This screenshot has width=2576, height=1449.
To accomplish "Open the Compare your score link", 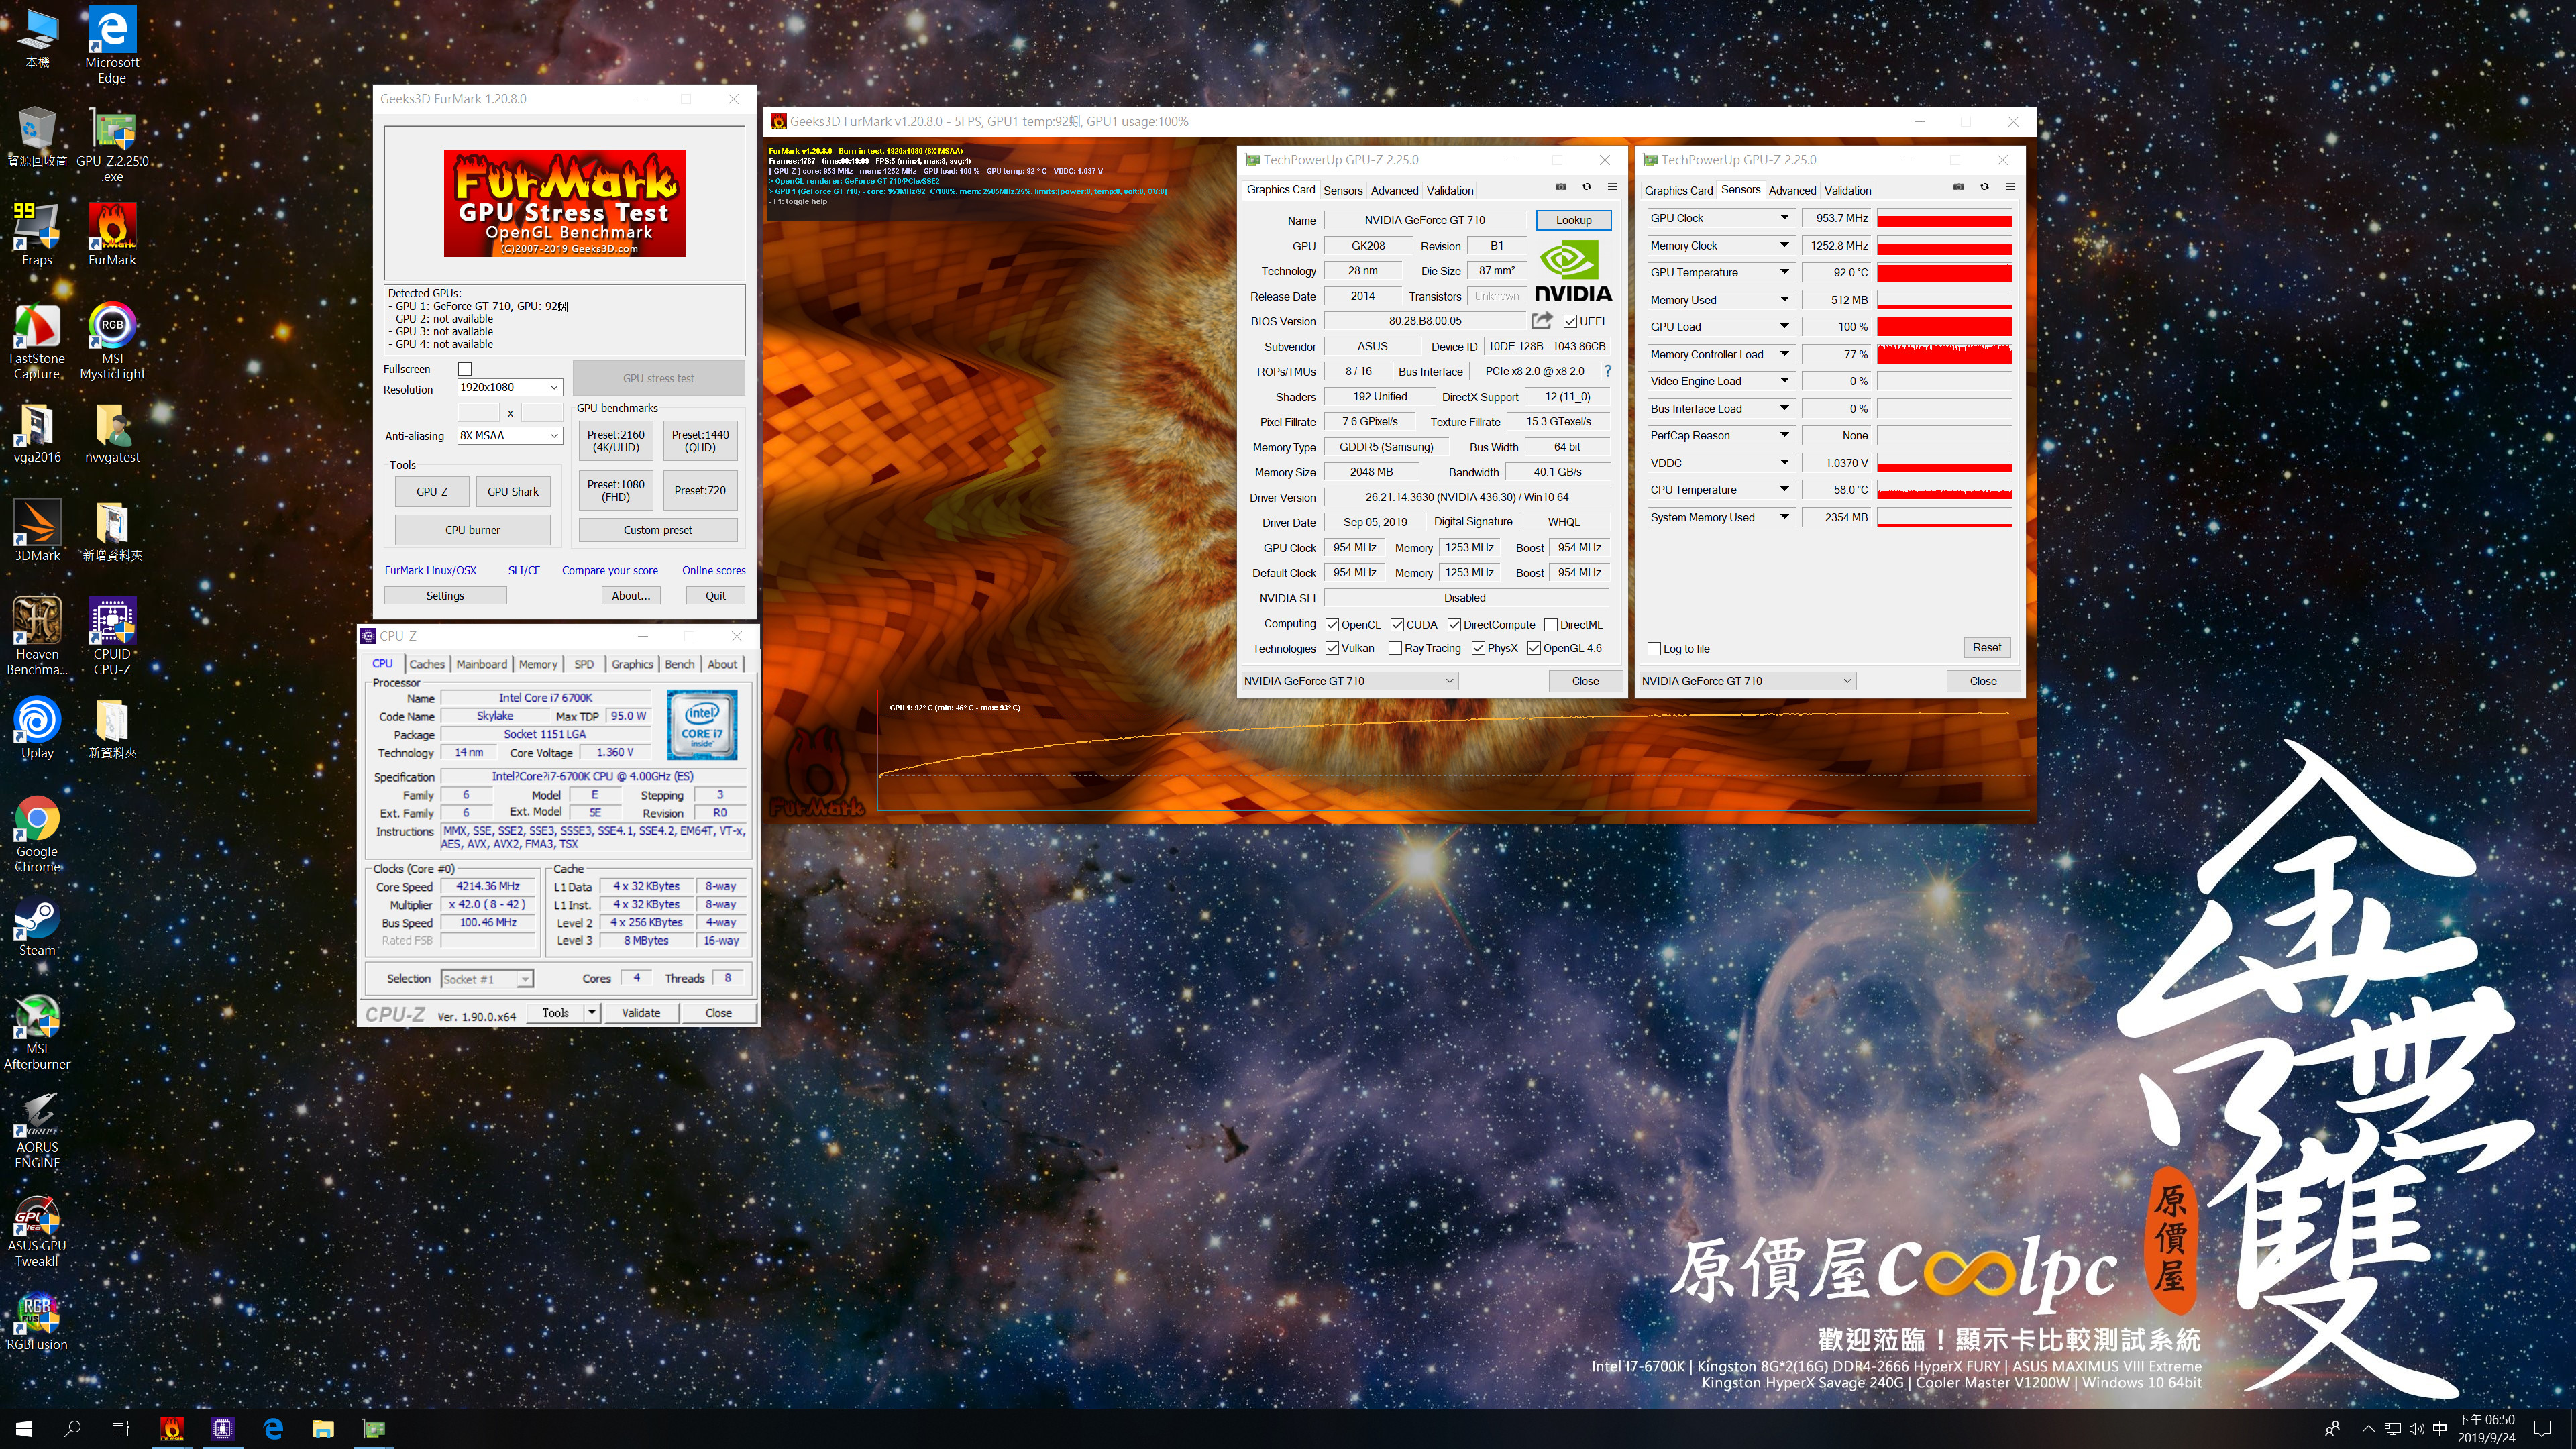I will (610, 570).
